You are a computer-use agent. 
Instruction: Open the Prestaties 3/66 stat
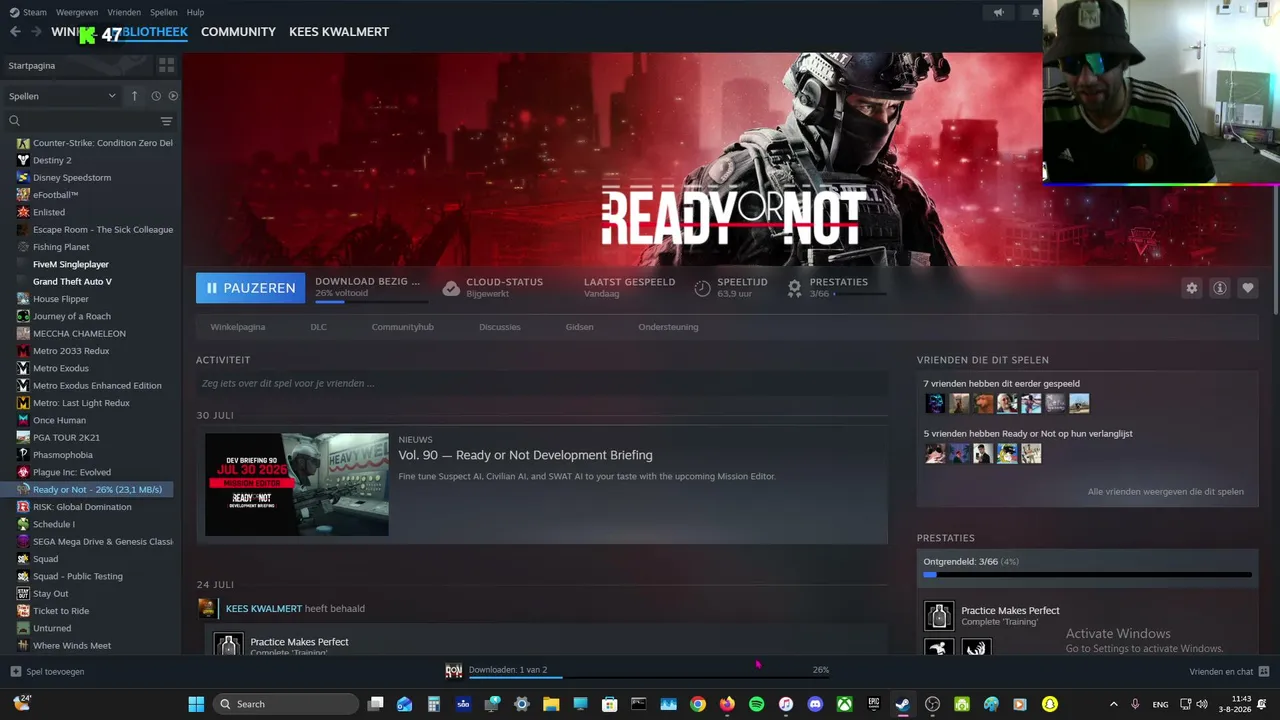point(836,288)
